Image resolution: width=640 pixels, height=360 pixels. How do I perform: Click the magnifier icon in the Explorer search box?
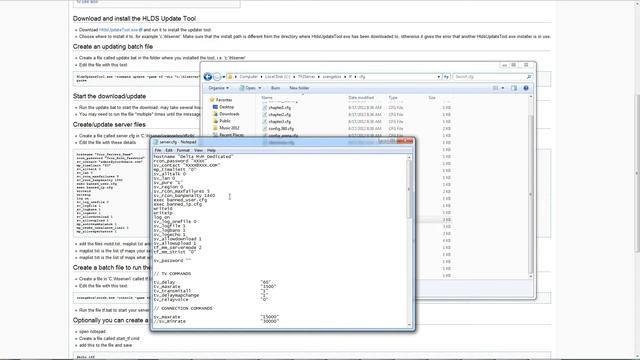529,77
